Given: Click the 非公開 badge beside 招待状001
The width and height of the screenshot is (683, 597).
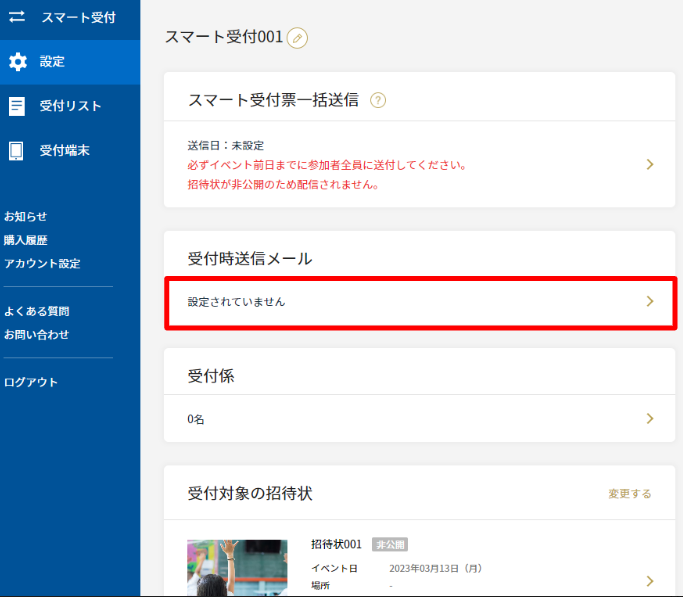Looking at the screenshot, I should point(390,544).
